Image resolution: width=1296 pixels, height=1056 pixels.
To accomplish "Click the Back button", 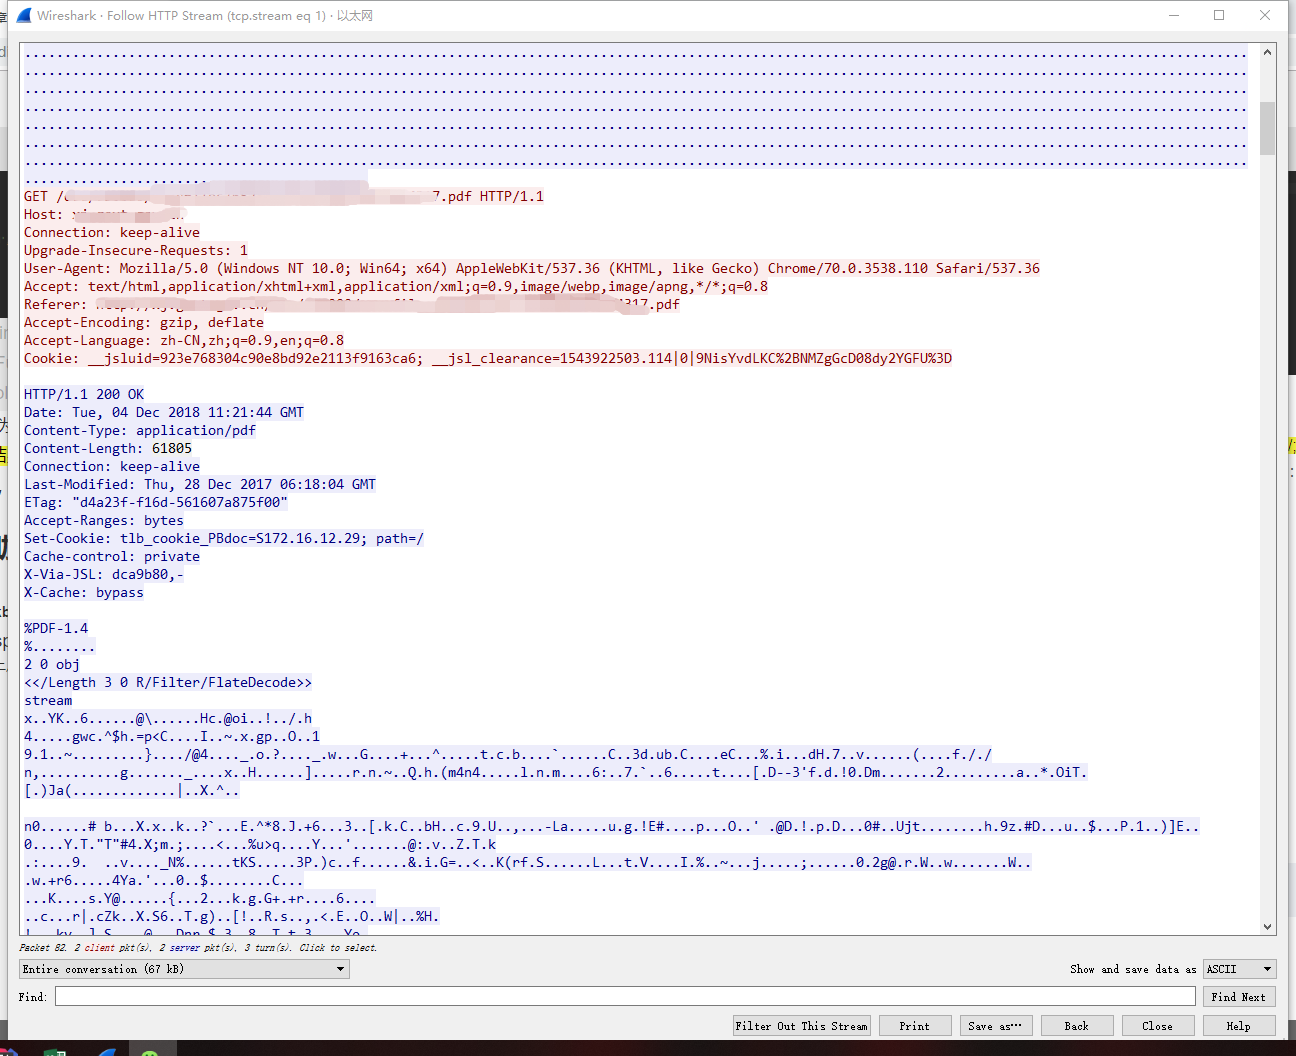I will point(1077,1026).
